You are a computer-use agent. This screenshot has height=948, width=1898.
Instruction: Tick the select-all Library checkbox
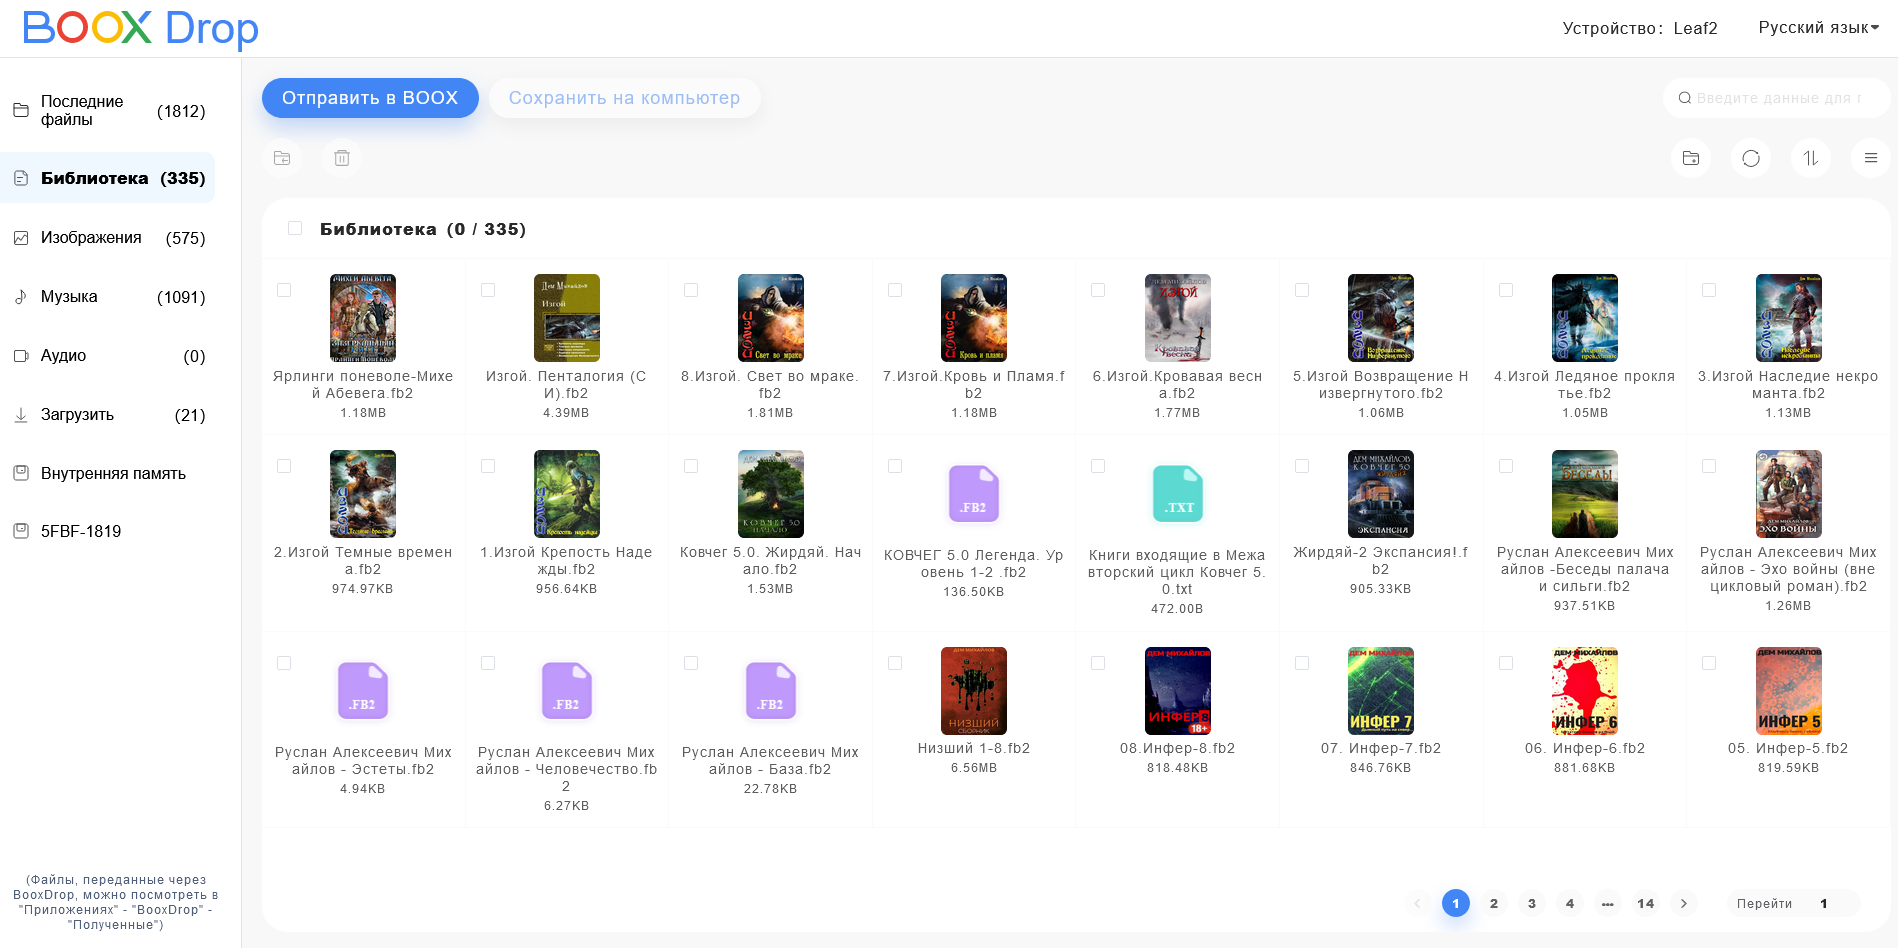coord(295,228)
